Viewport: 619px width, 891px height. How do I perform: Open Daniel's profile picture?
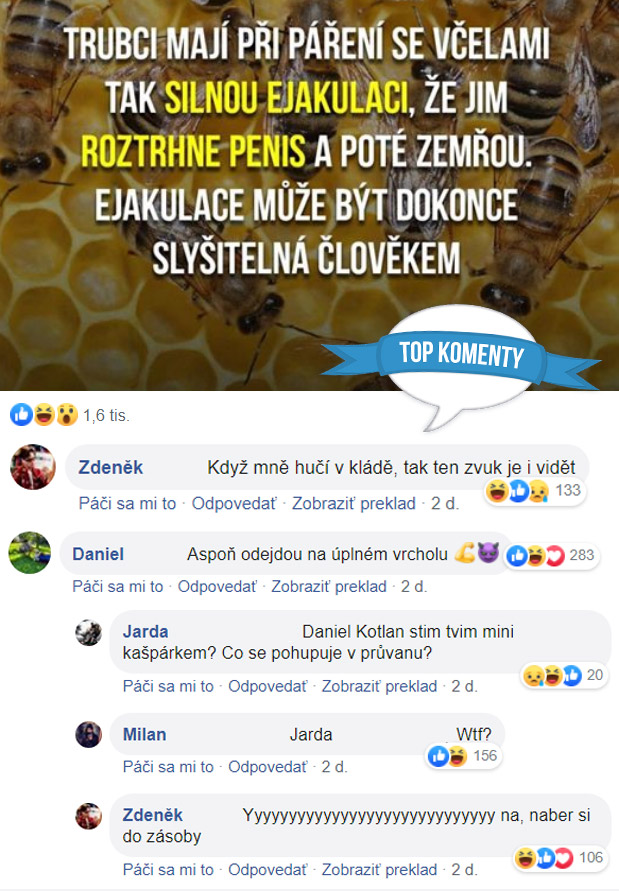point(30,552)
